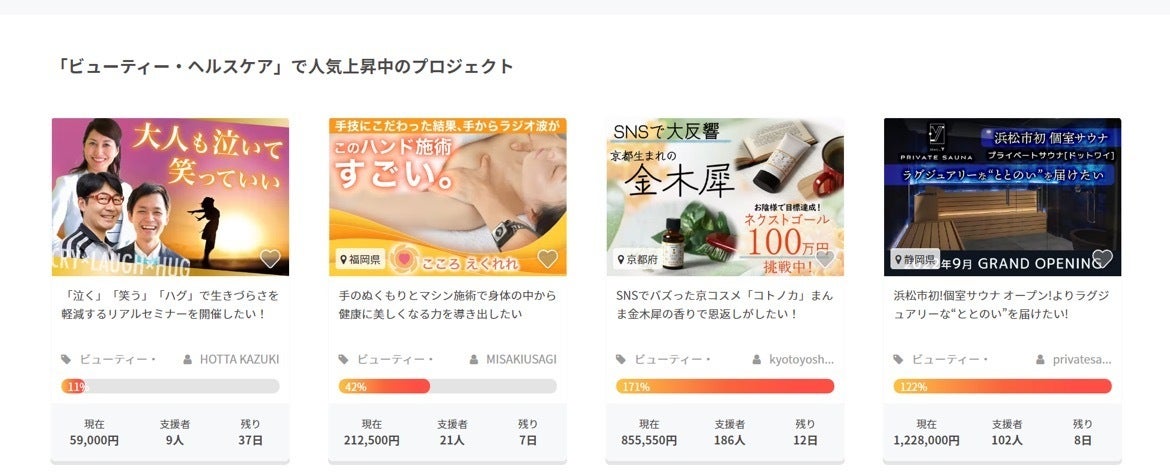The width and height of the screenshot is (1170, 474).
Task: Click the 京都府 location pin badge
Action: tap(638, 259)
